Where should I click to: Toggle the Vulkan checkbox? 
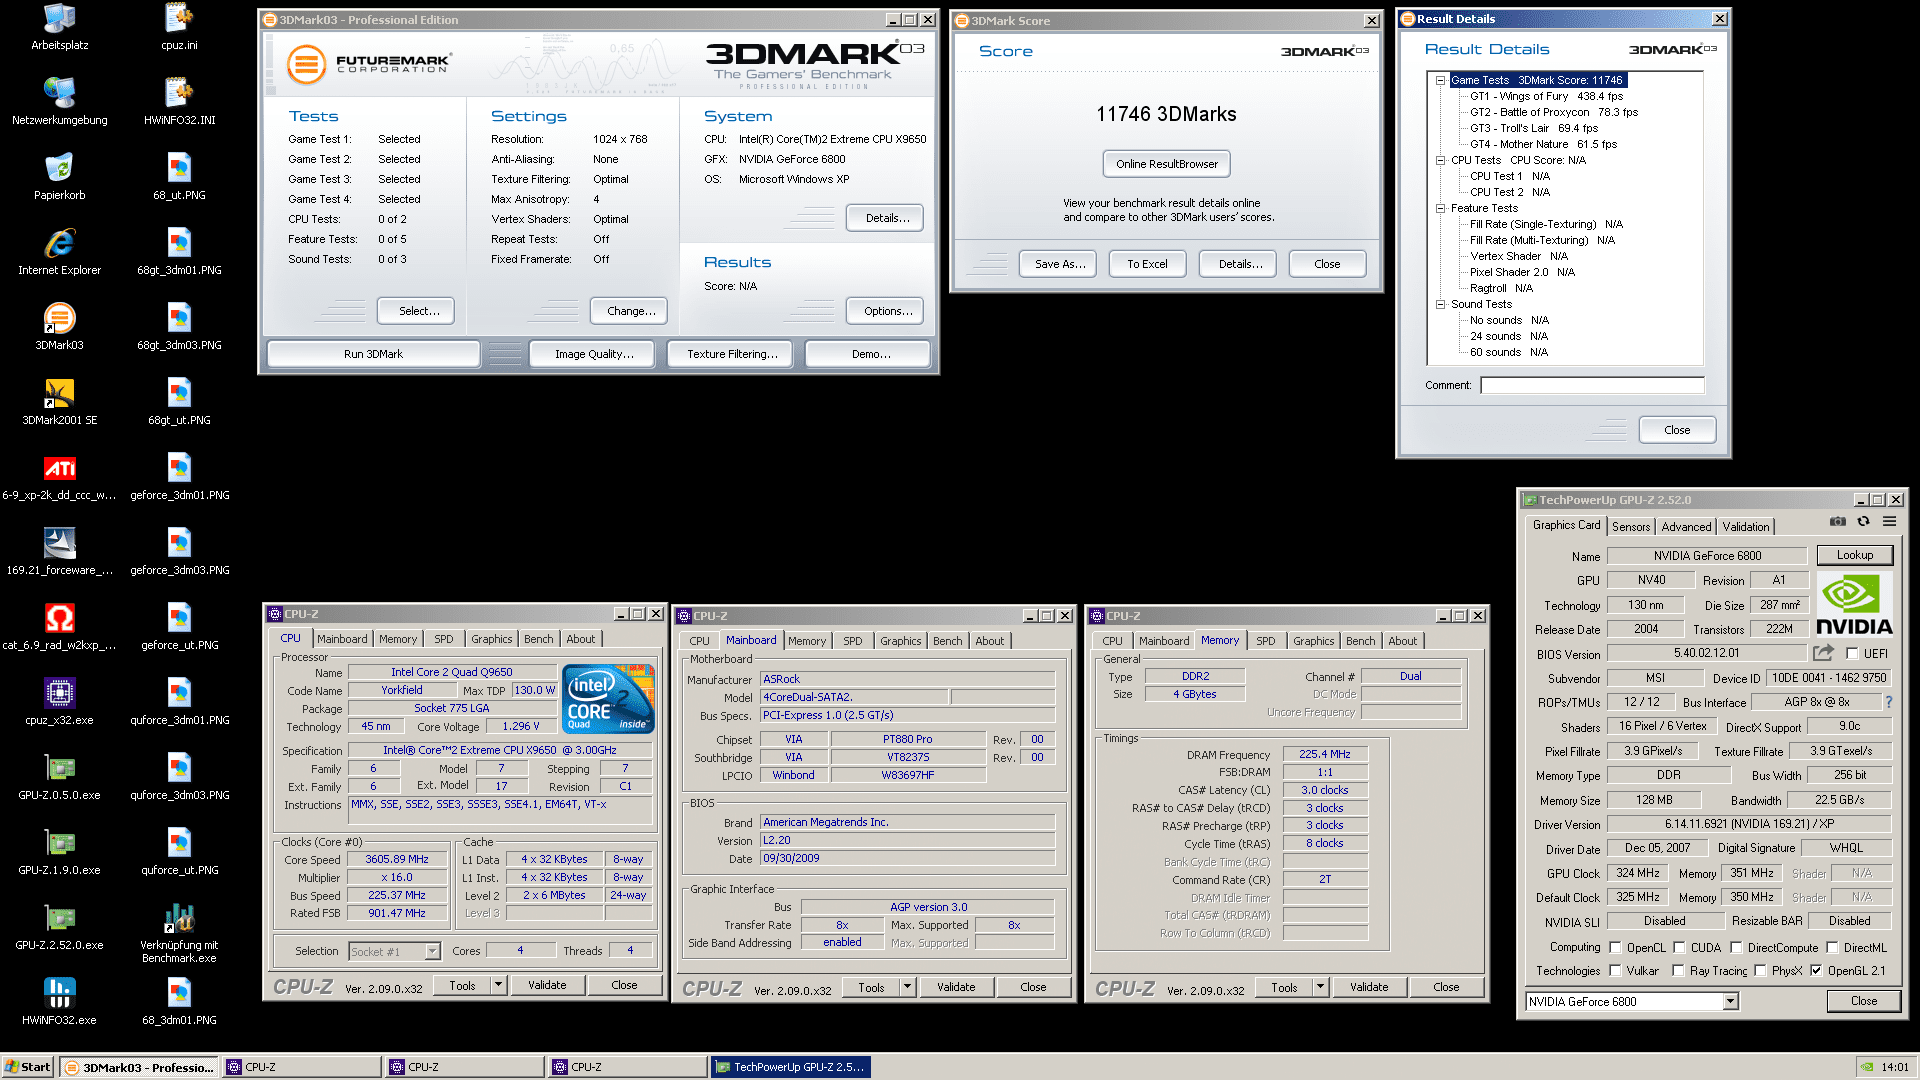tap(1615, 971)
